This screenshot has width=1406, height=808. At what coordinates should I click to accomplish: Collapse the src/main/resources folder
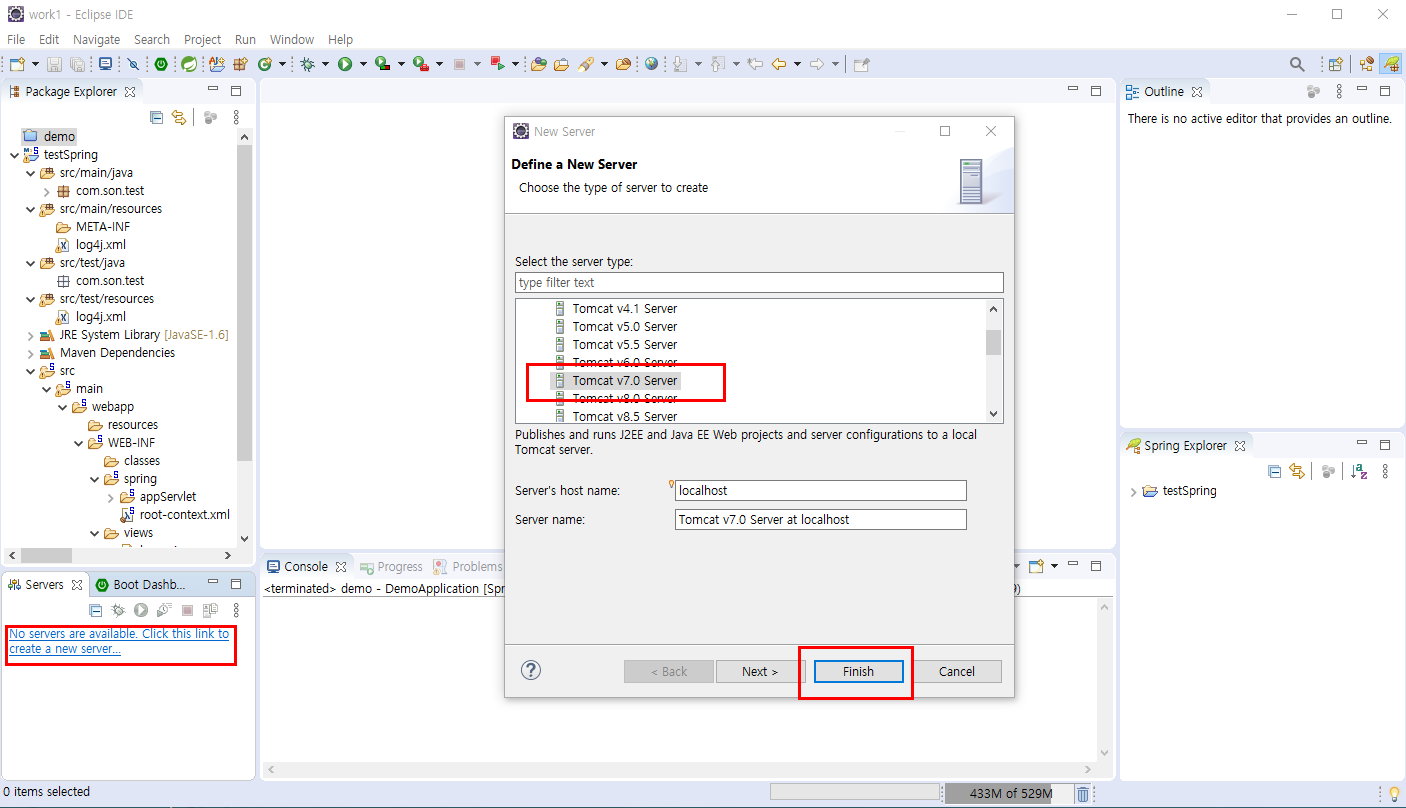pos(30,209)
